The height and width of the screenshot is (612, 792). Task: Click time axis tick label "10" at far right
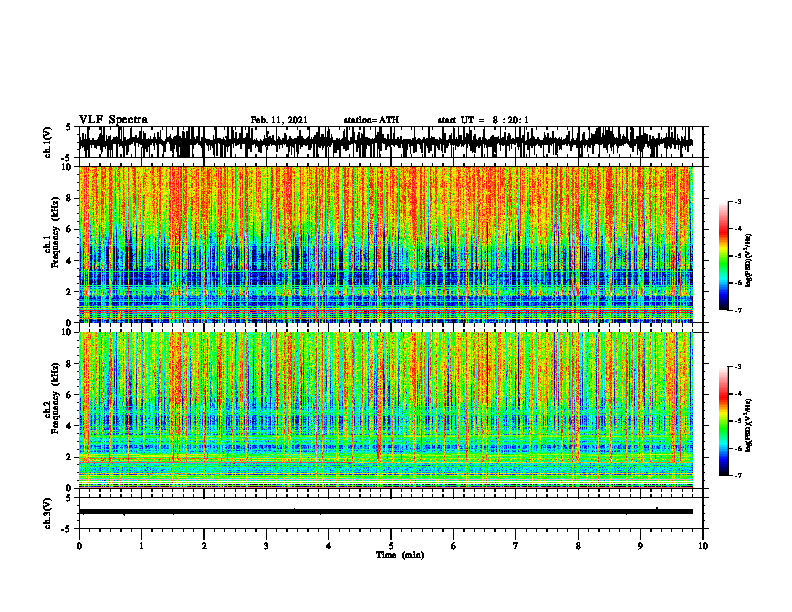[x=703, y=546]
